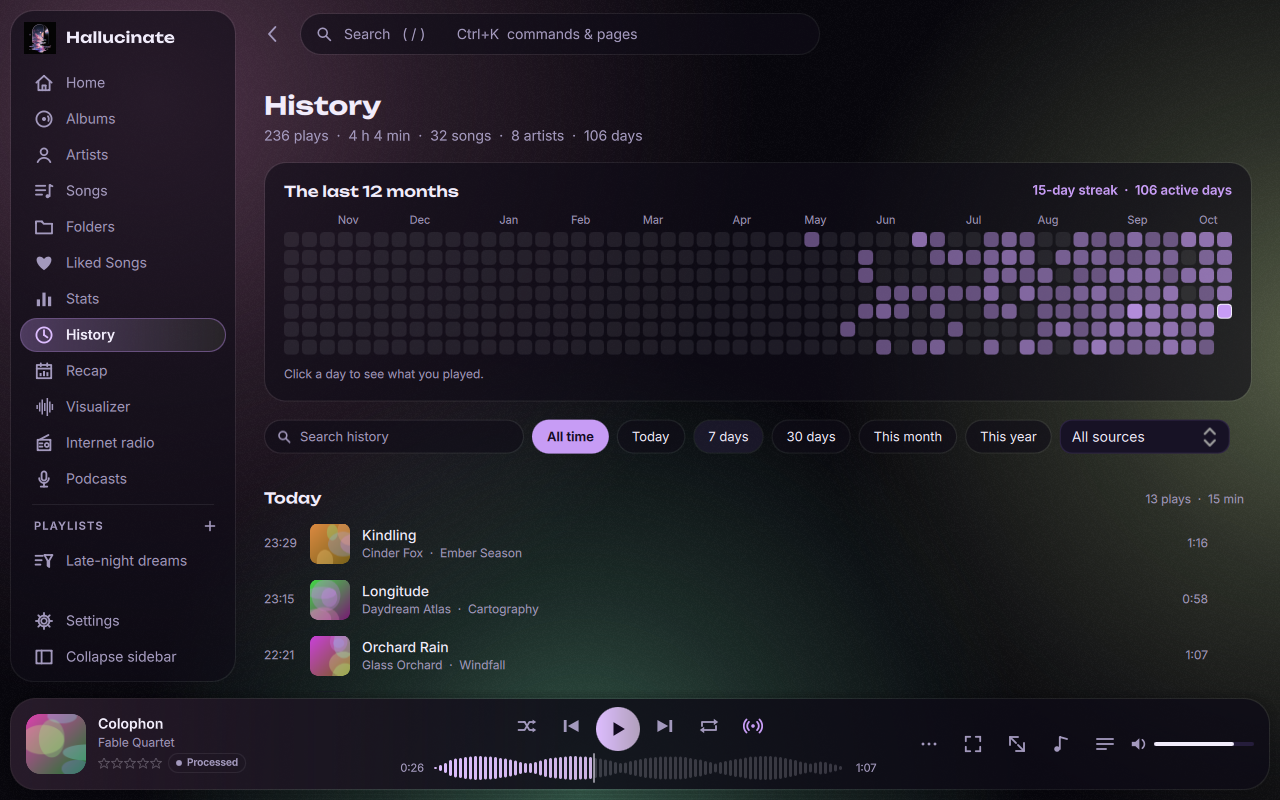This screenshot has width=1280, height=800.
Task: Open the Artists page
Action: pos(123,155)
